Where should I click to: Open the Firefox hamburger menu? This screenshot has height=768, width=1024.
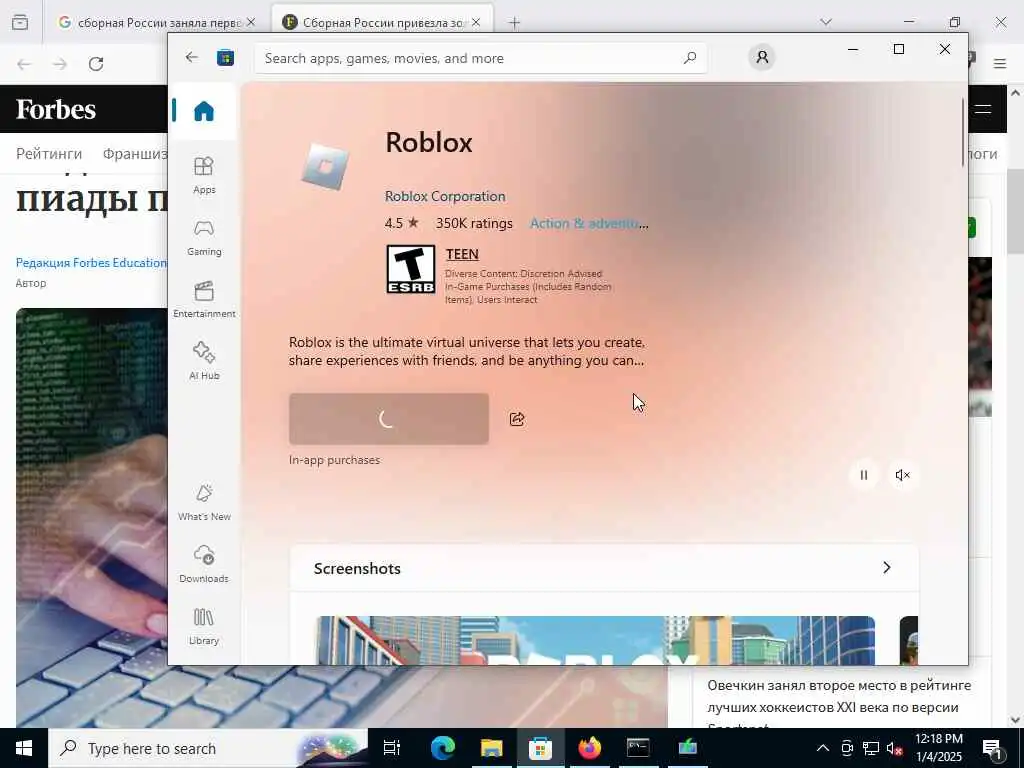(1000, 64)
